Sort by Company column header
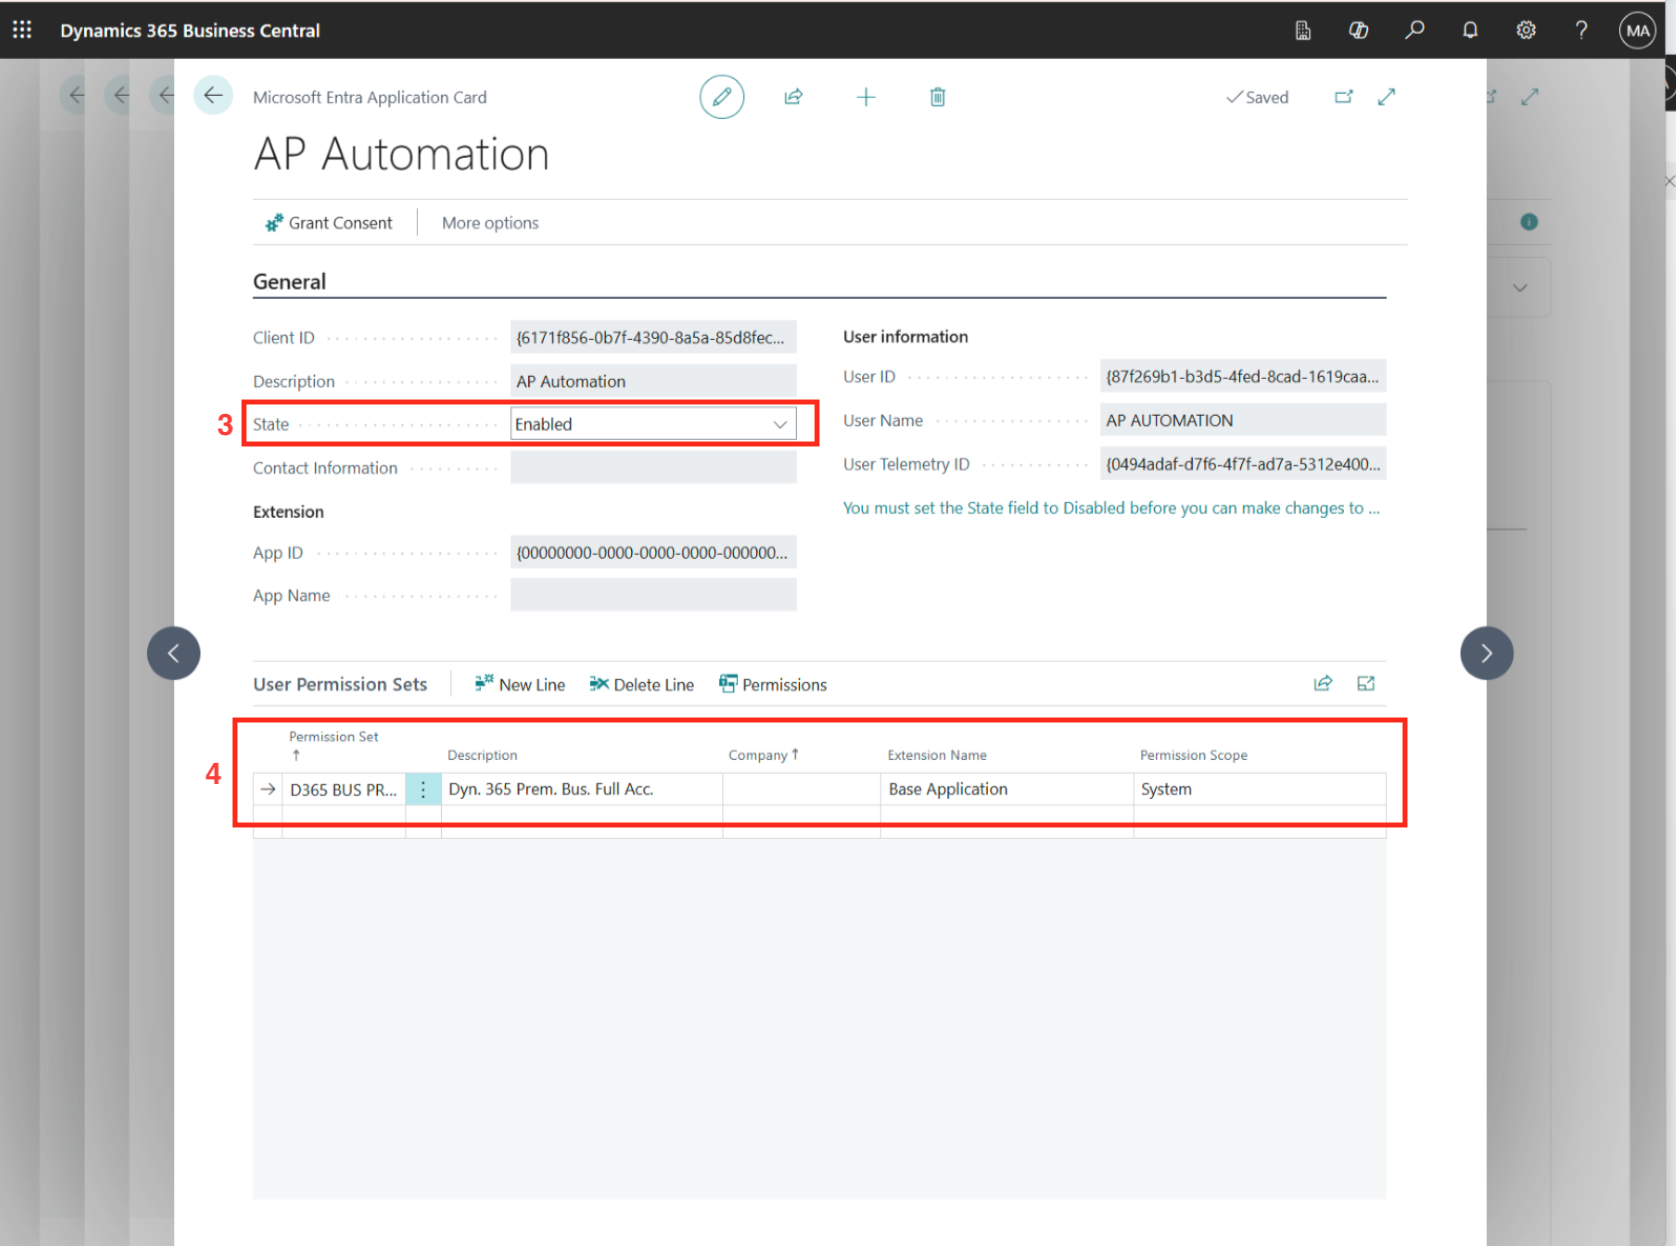The height and width of the screenshot is (1246, 1676). coord(763,755)
